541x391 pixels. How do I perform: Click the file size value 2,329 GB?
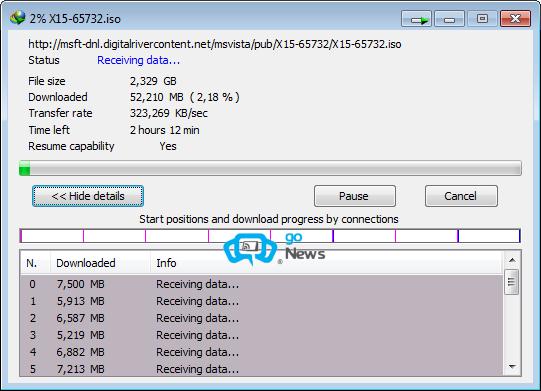(153, 81)
